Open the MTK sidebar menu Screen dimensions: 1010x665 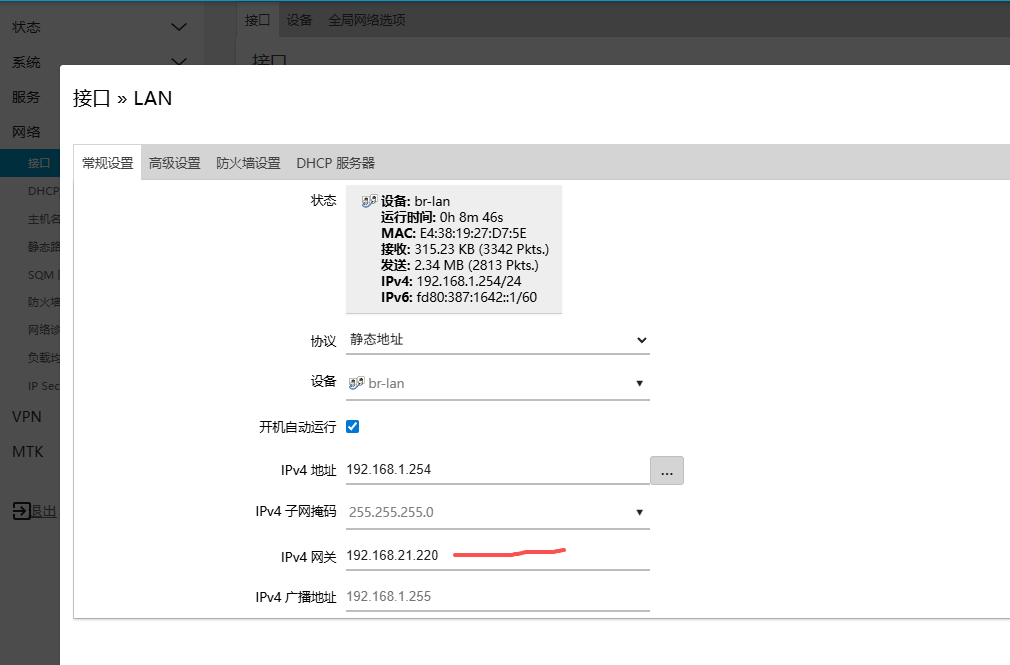point(28,451)
